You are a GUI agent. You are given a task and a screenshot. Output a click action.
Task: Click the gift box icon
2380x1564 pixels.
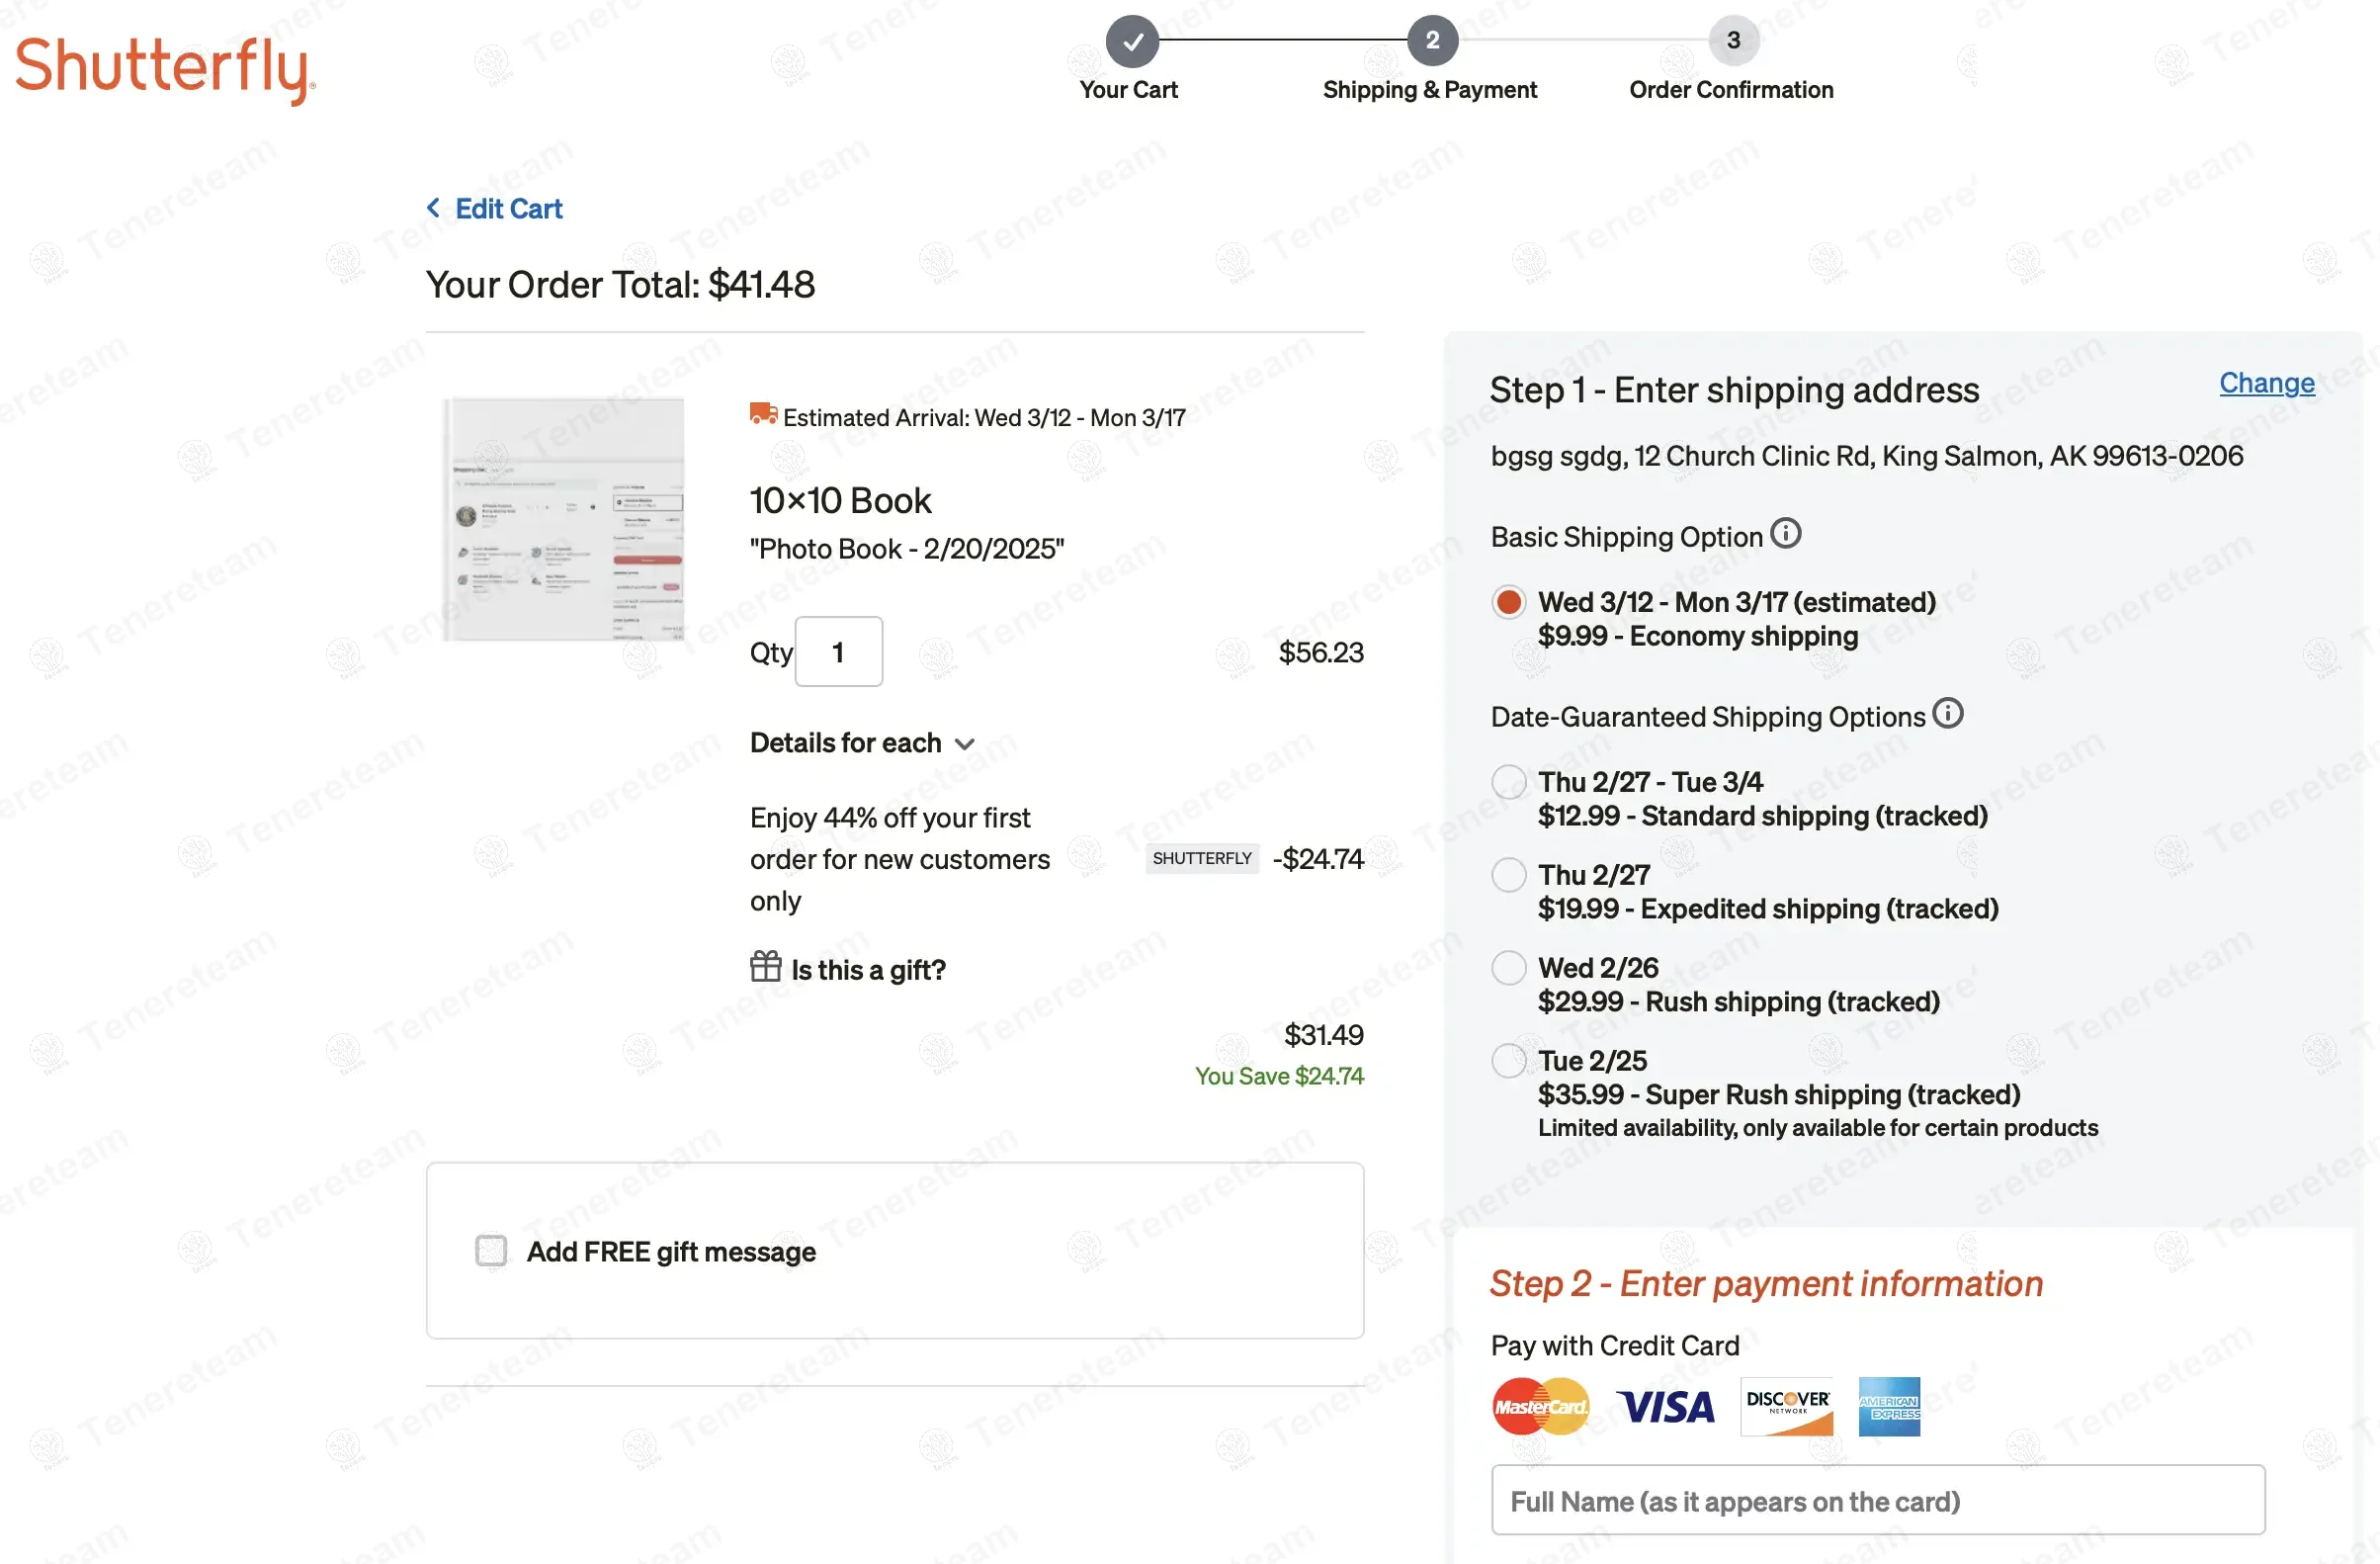click(x=766, y=967)
